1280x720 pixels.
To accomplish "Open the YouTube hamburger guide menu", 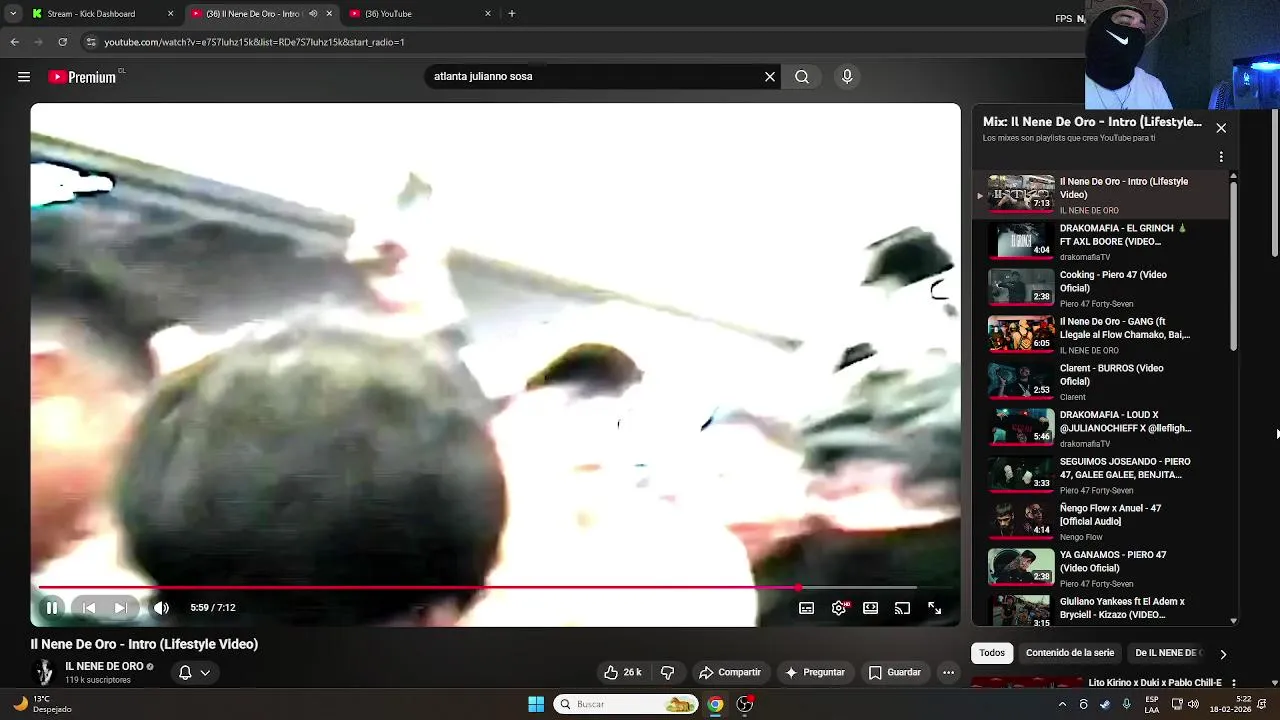I will point(24,77).
